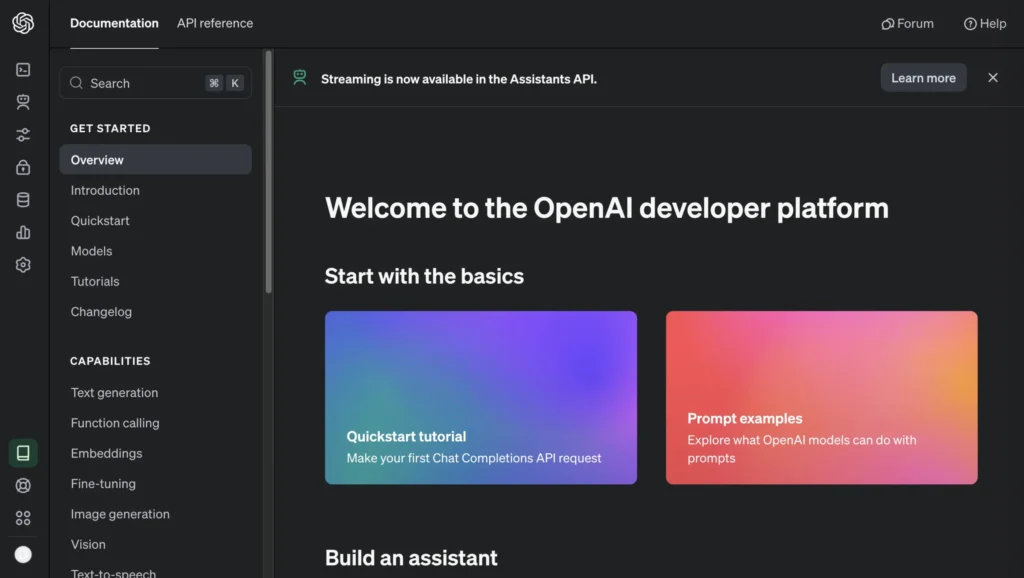The width and height of the screenshot is (1024, 578).
Task: Open the Assistants panel icon
Action: click(23, 101)
